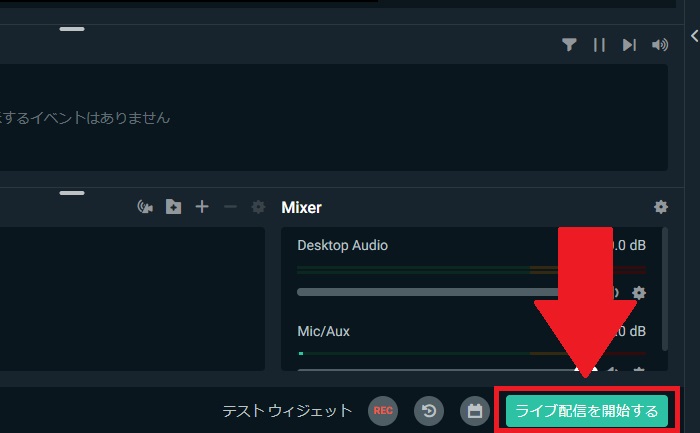Viewport: 700px width, 433px height.
Task: Add a new source plus icon
Action: coord(202,207)
